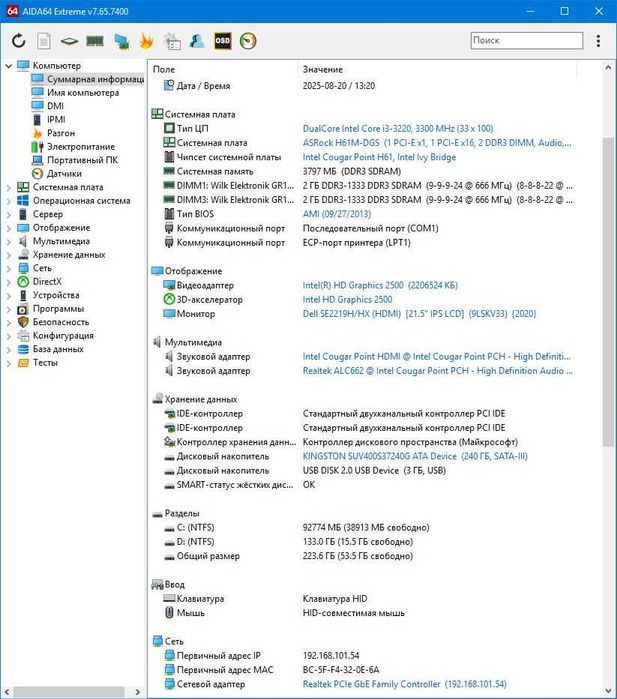Open the Report page icon
This screenshot has height=699, width=617.
(44, 41)
